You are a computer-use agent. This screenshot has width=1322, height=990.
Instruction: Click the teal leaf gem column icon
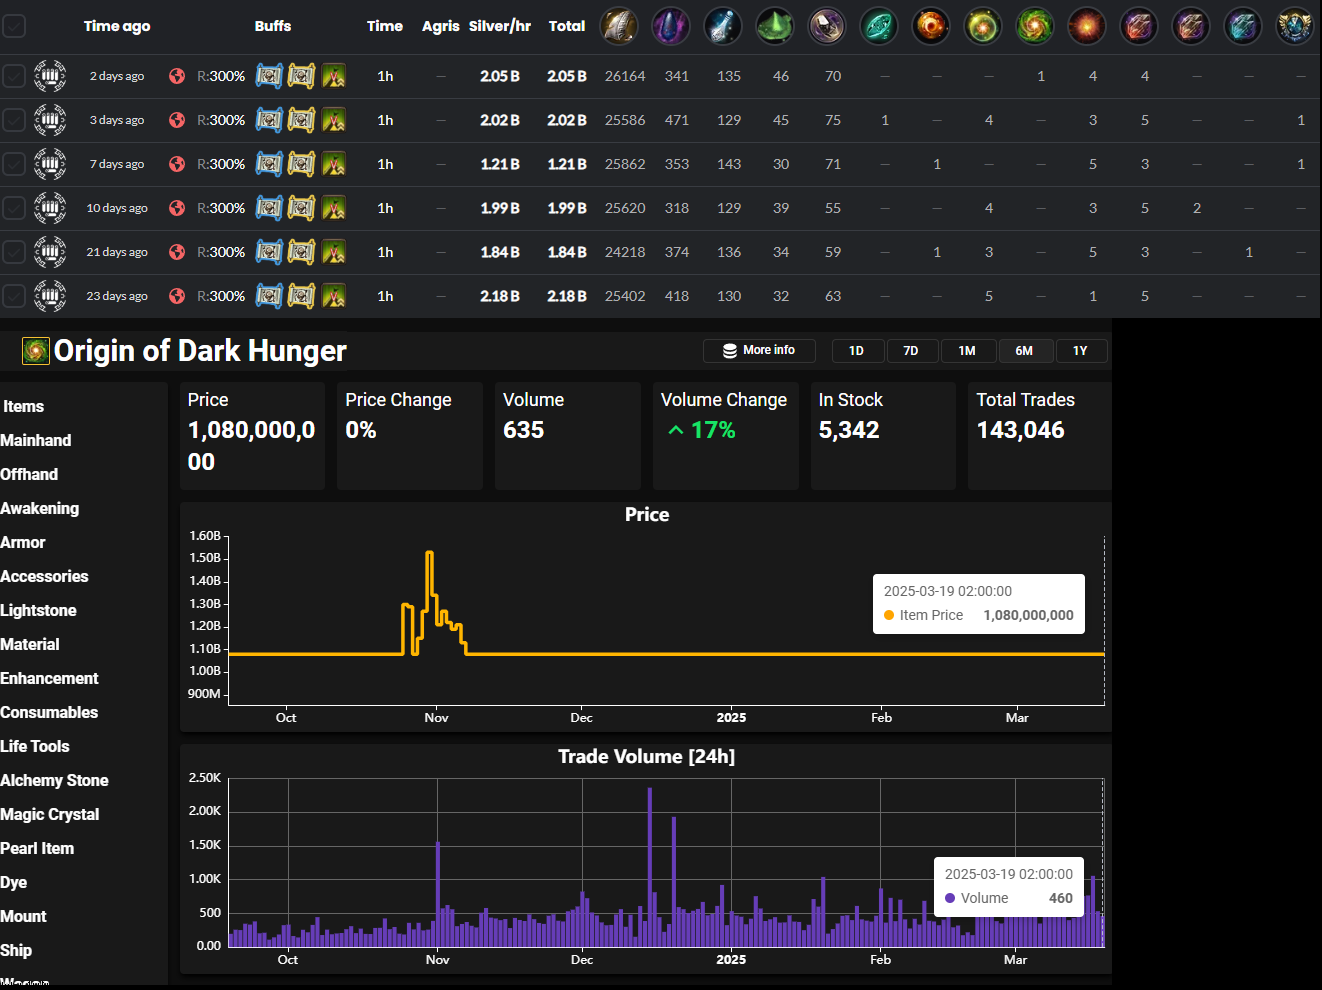pyautogui.click(x=879, y=26)
